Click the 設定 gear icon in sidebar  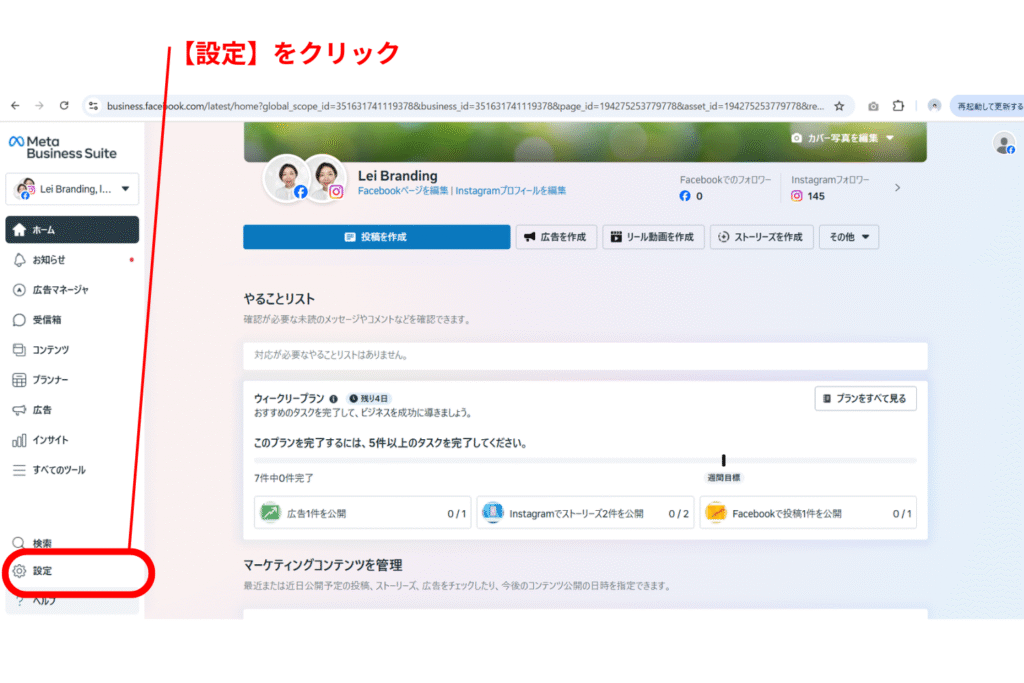coord(19,571)
